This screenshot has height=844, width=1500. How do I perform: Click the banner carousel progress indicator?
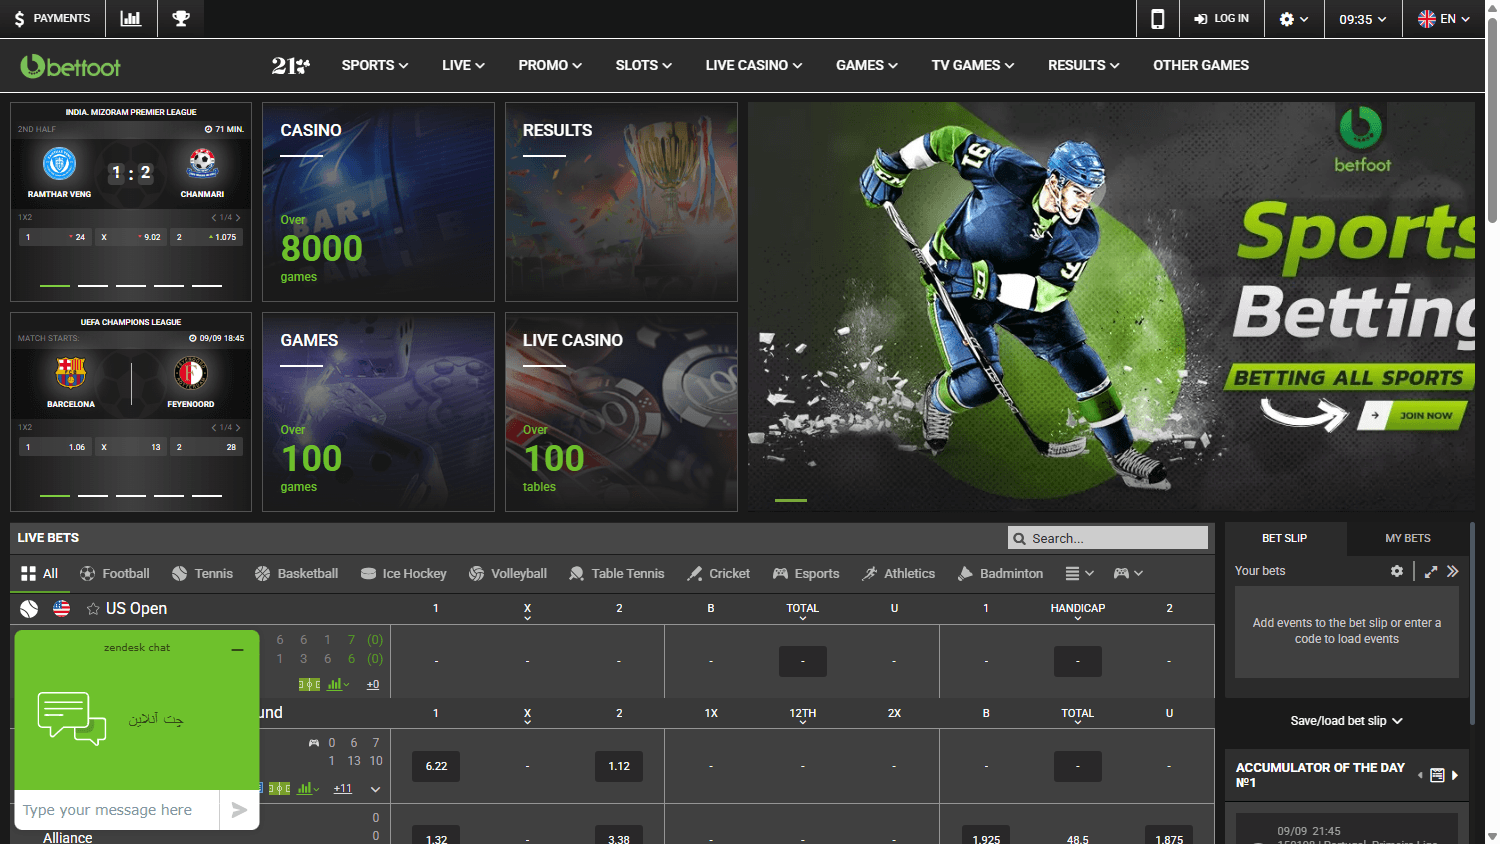pyautogui.click(x=791, y=500)
